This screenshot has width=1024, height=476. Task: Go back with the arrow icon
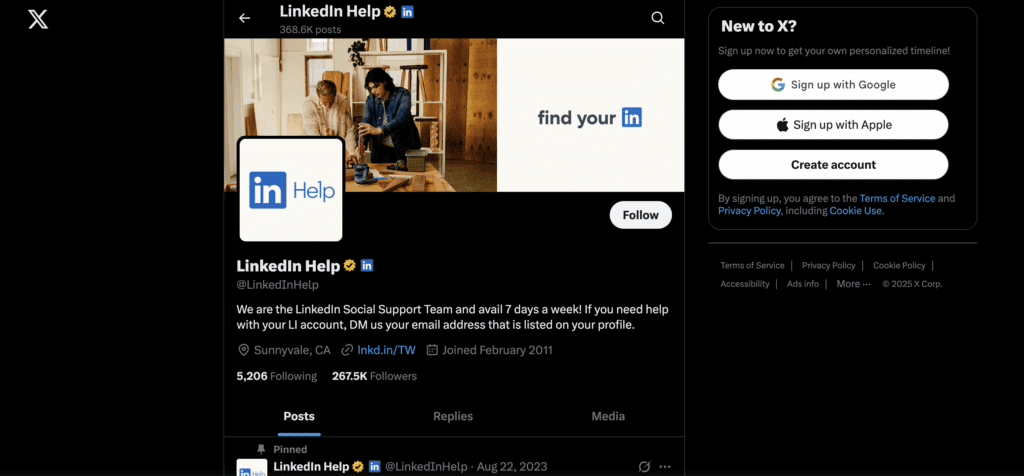pyautogui.click(x=244, y=18)
